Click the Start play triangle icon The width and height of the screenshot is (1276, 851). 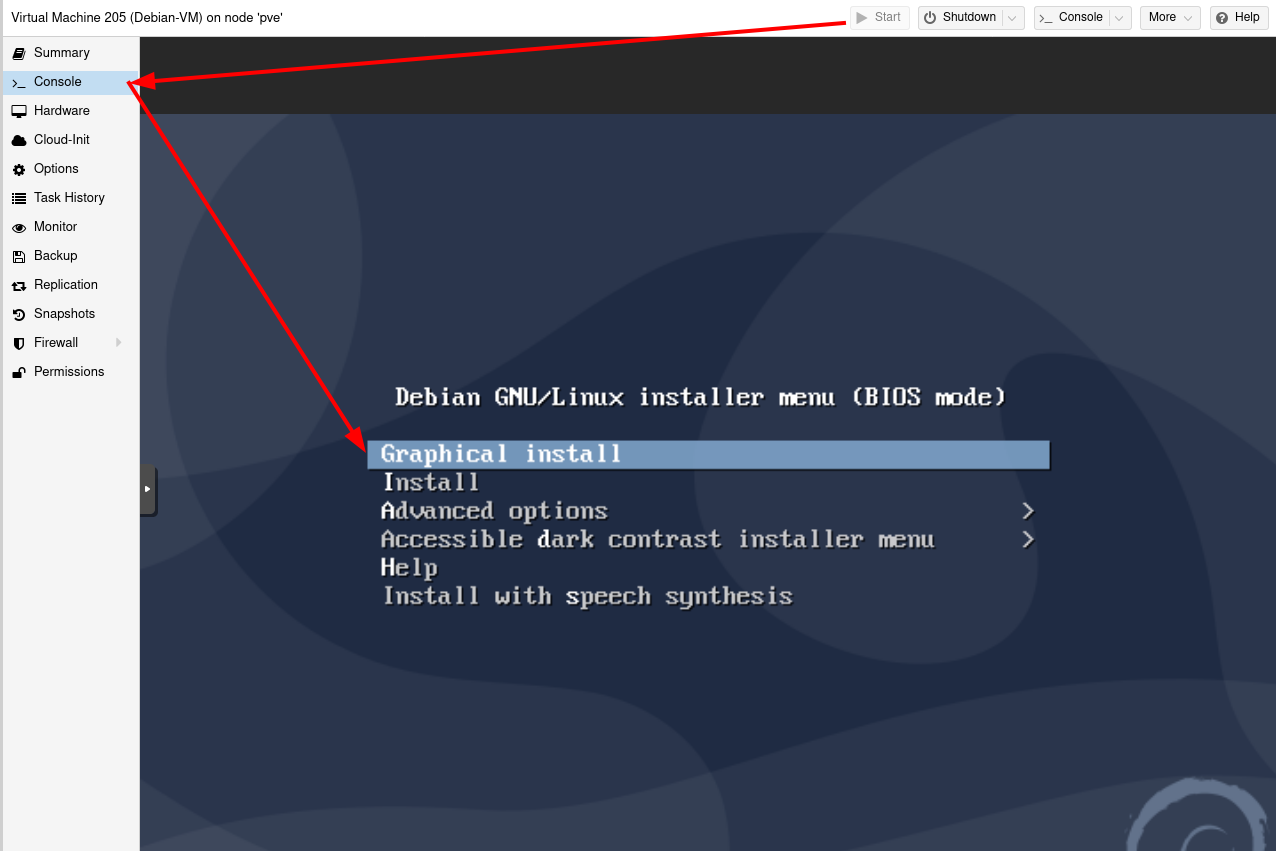(862, 18)
